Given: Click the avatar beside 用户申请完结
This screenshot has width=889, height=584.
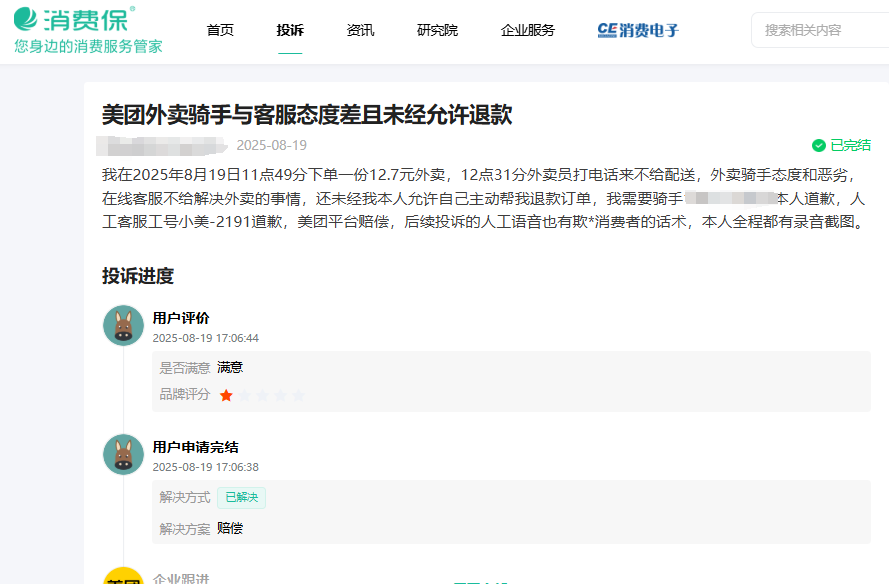Looking at the screenshot, I should [x=124, y=455].
